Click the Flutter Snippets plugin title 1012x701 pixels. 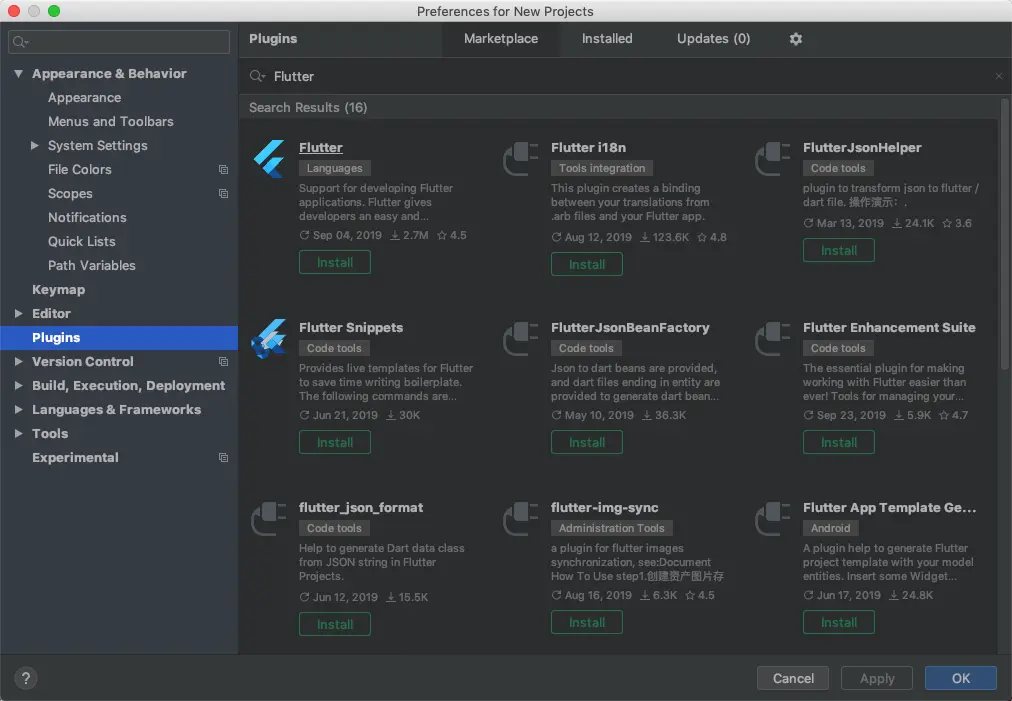coord(350,327)
